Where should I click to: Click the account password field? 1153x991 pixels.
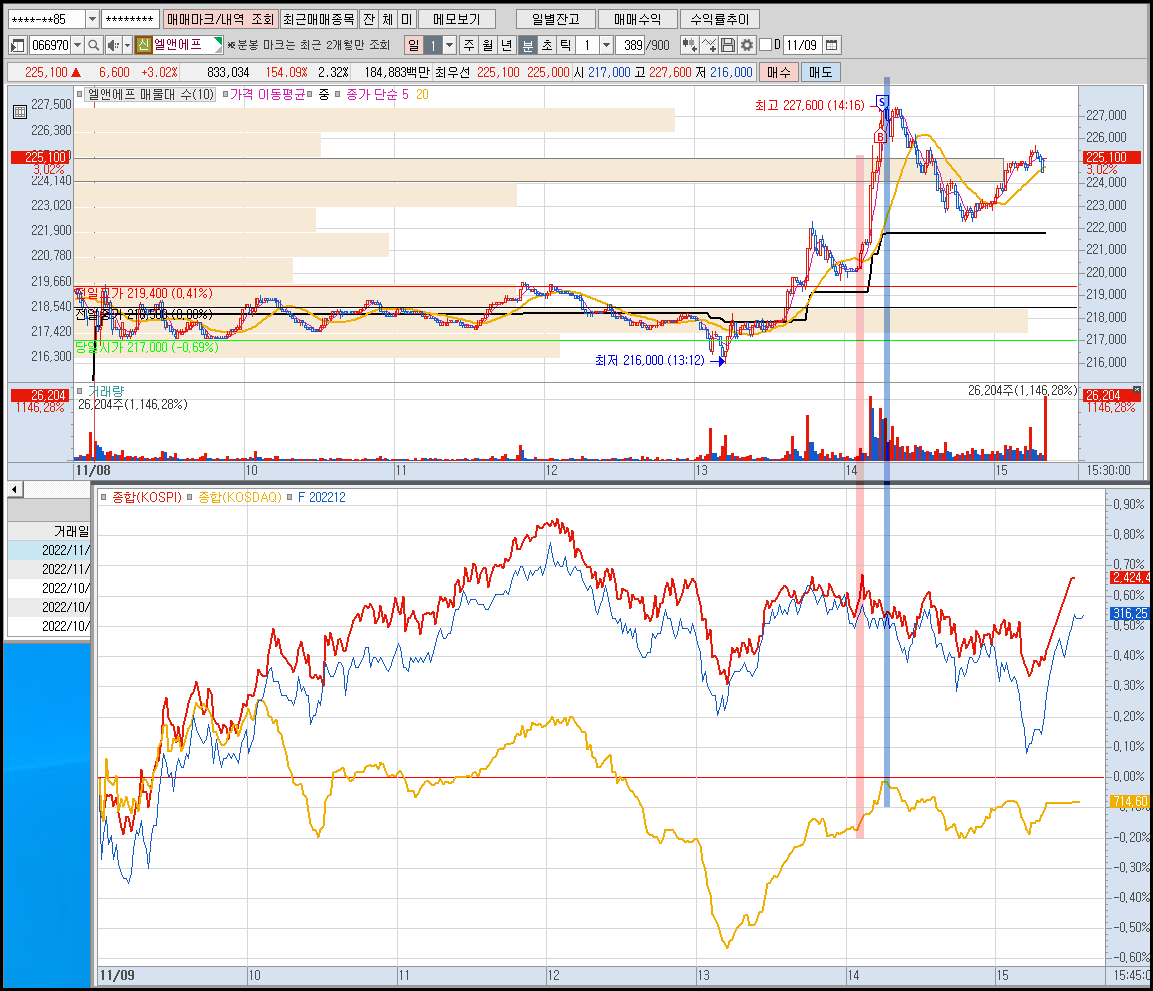pos(130,19)
